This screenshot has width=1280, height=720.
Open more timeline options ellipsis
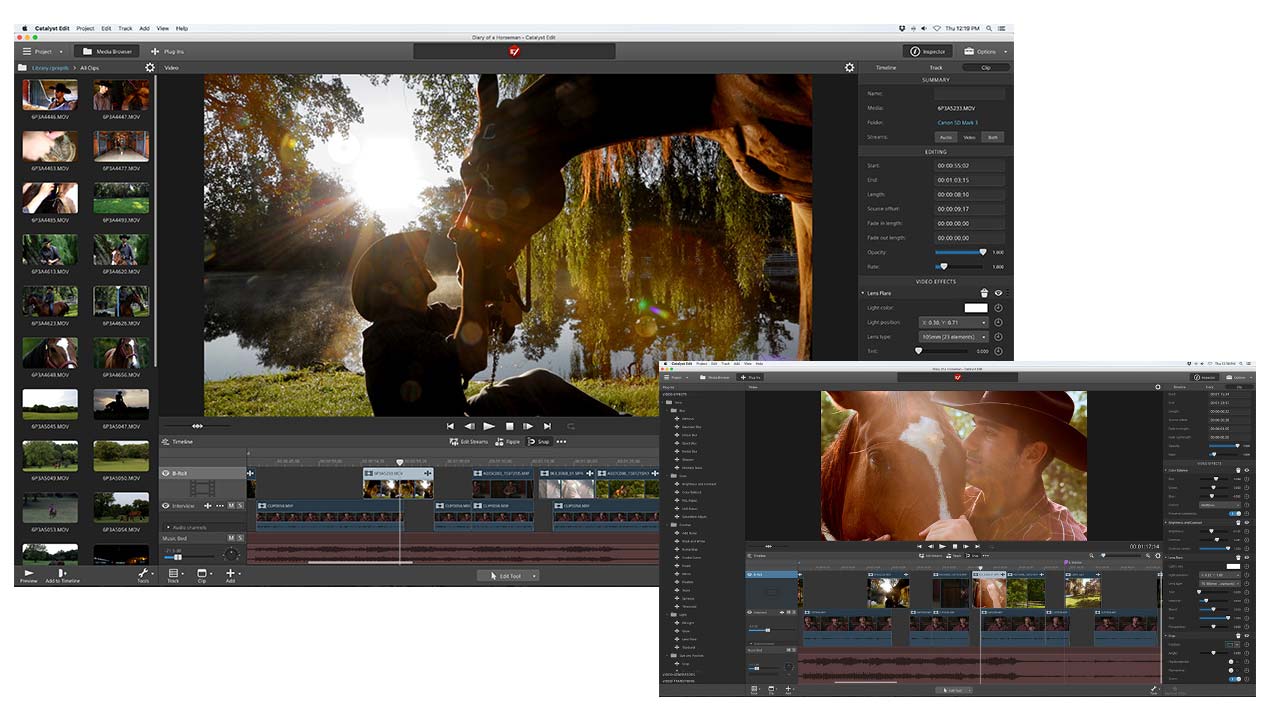561,441
